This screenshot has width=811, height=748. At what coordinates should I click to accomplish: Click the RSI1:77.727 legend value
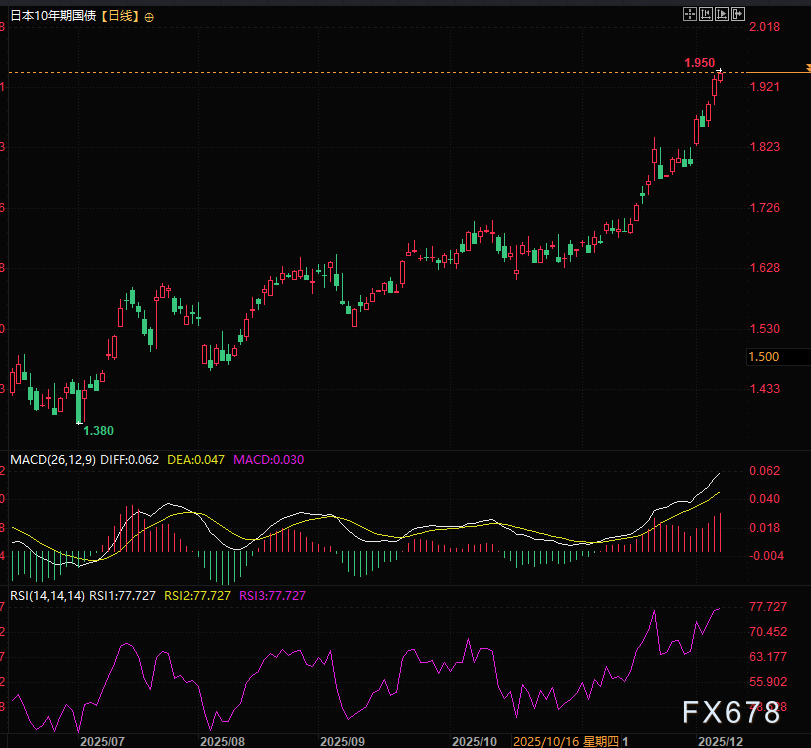click(122, 595)
